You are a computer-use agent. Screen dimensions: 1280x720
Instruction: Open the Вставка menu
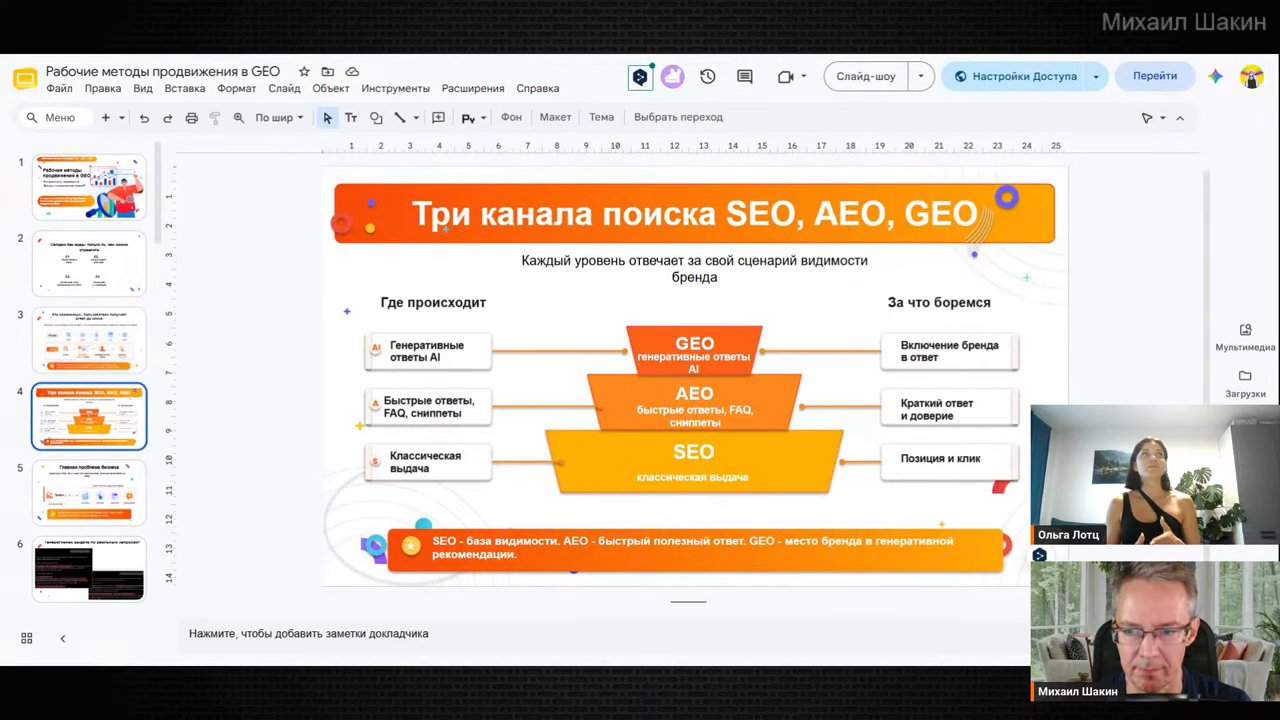185,89
